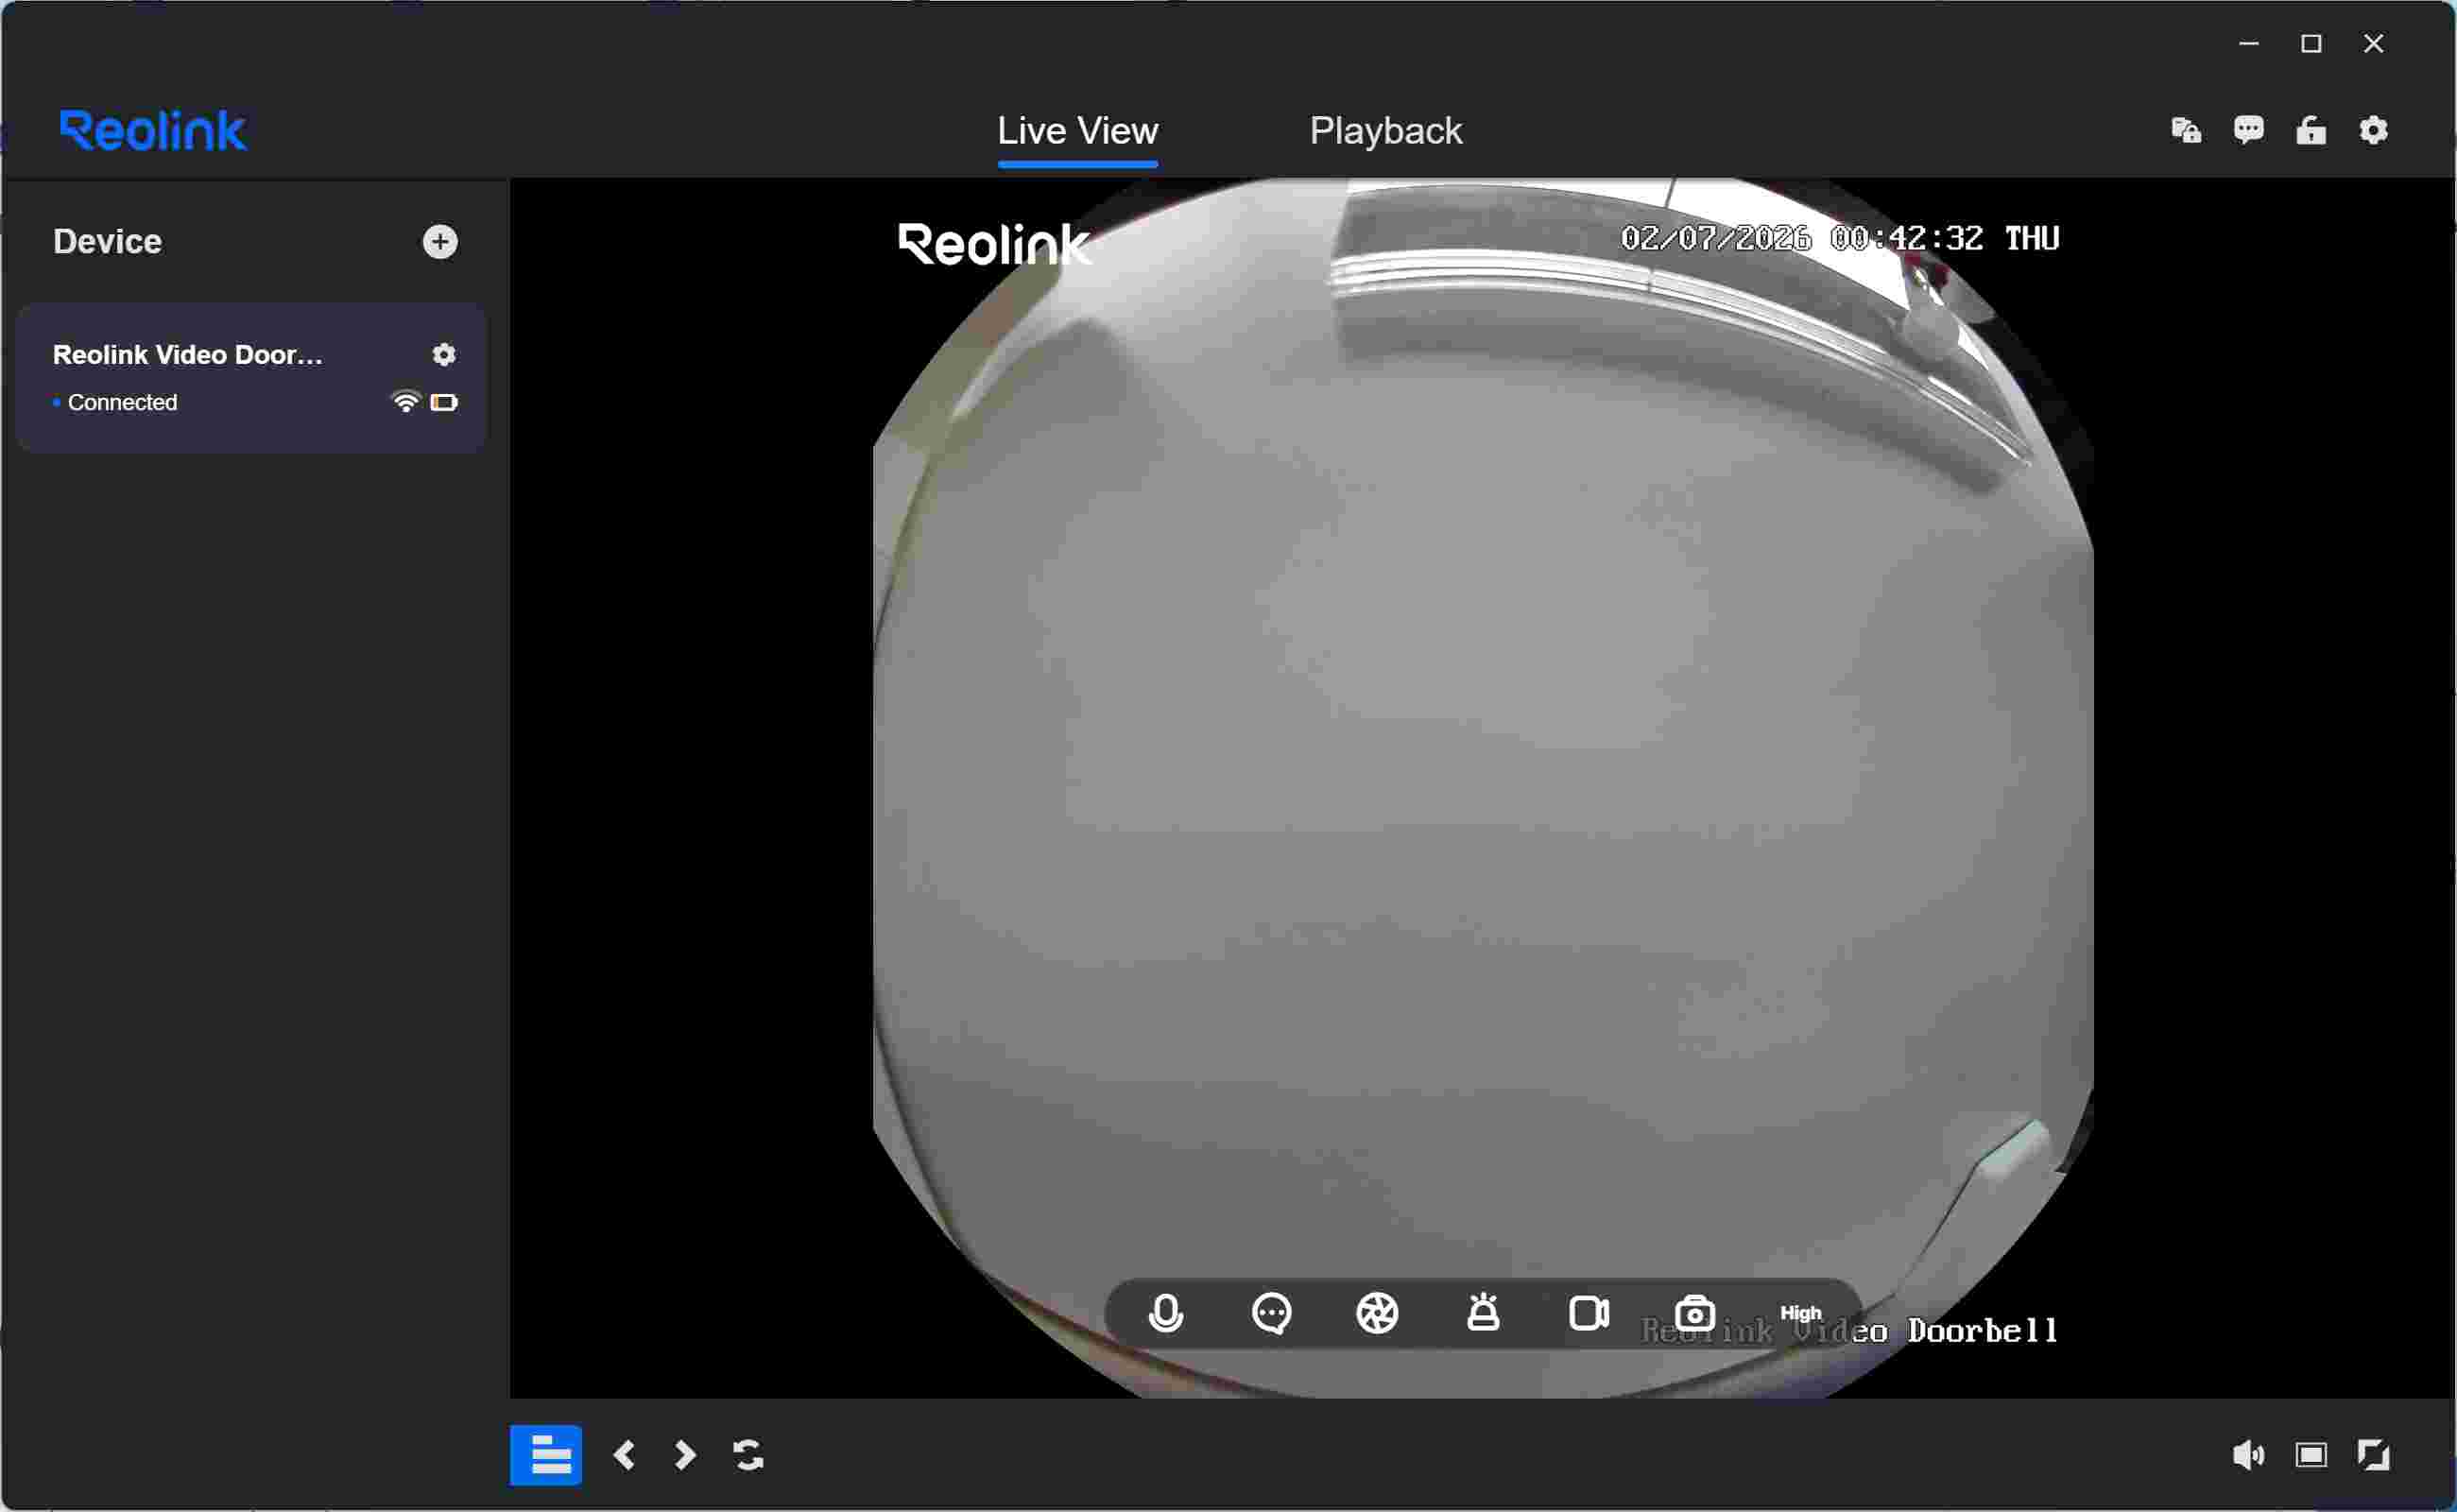This screenshot has height=1512, width=2457.
Task: Switch to the Playback tab
Action: point(1385,131)
